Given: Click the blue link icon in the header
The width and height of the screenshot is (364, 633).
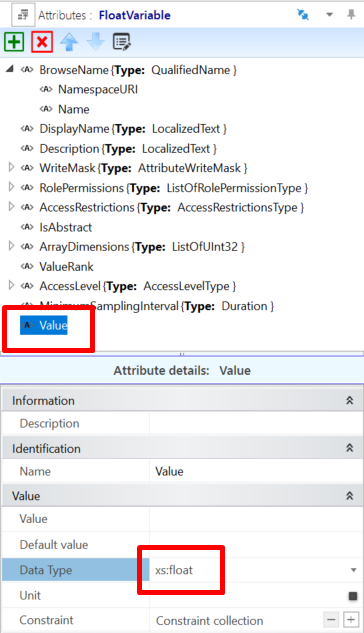Looking at the screenshot, I should point(303,15).
